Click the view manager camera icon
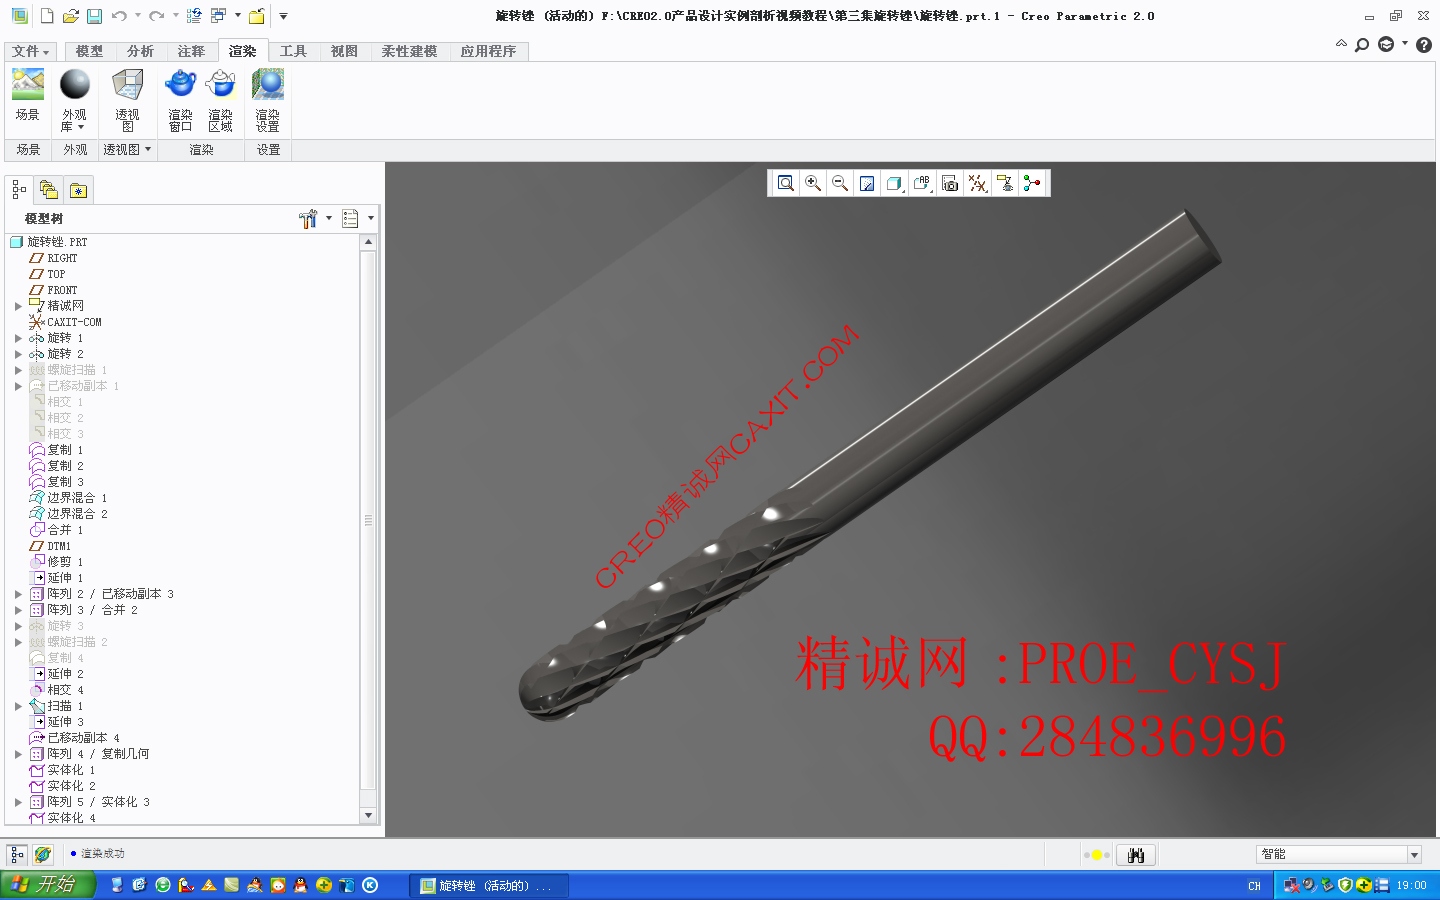 point(950,183)
